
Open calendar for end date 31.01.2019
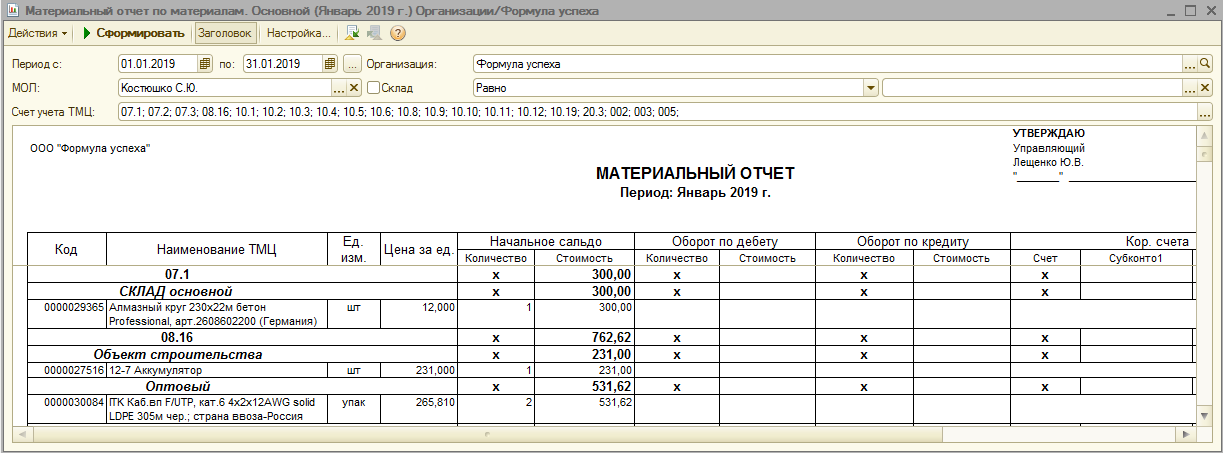tap(329, 64)
